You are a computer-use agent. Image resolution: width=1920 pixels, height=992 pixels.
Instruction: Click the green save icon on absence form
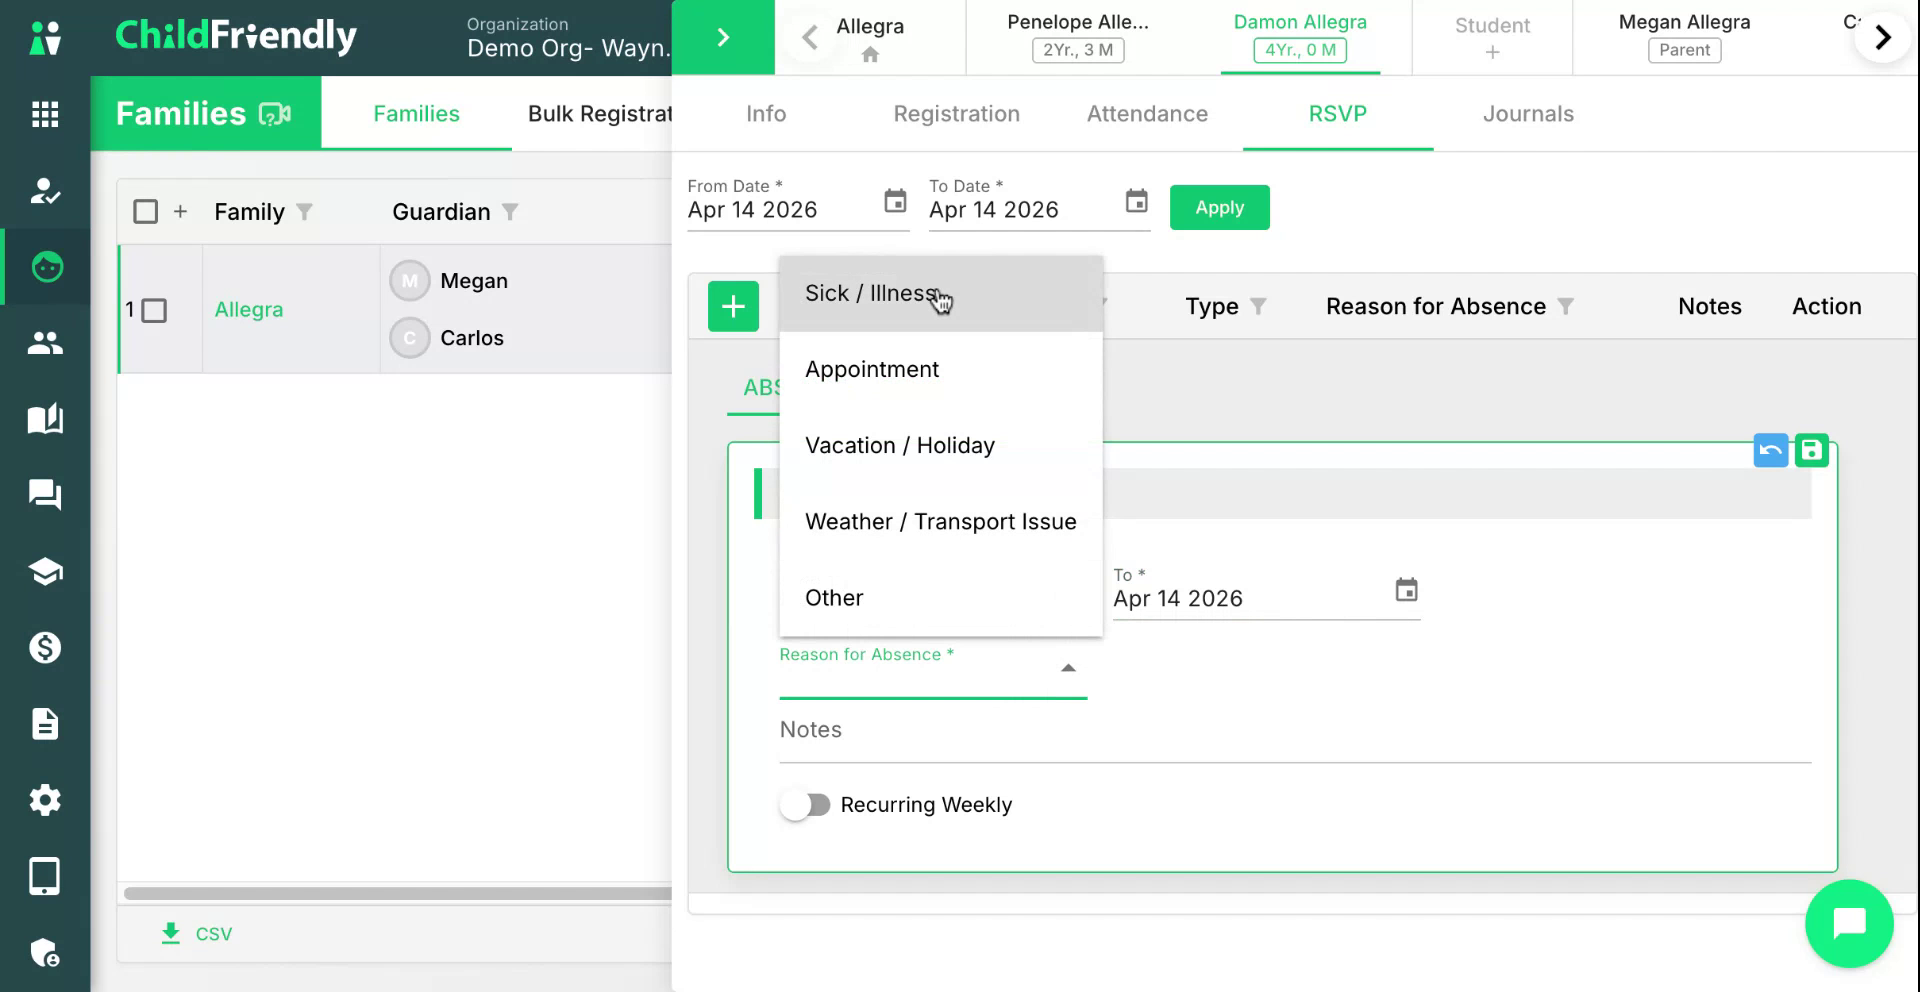pyautogui.click(x=1811, y=451)
